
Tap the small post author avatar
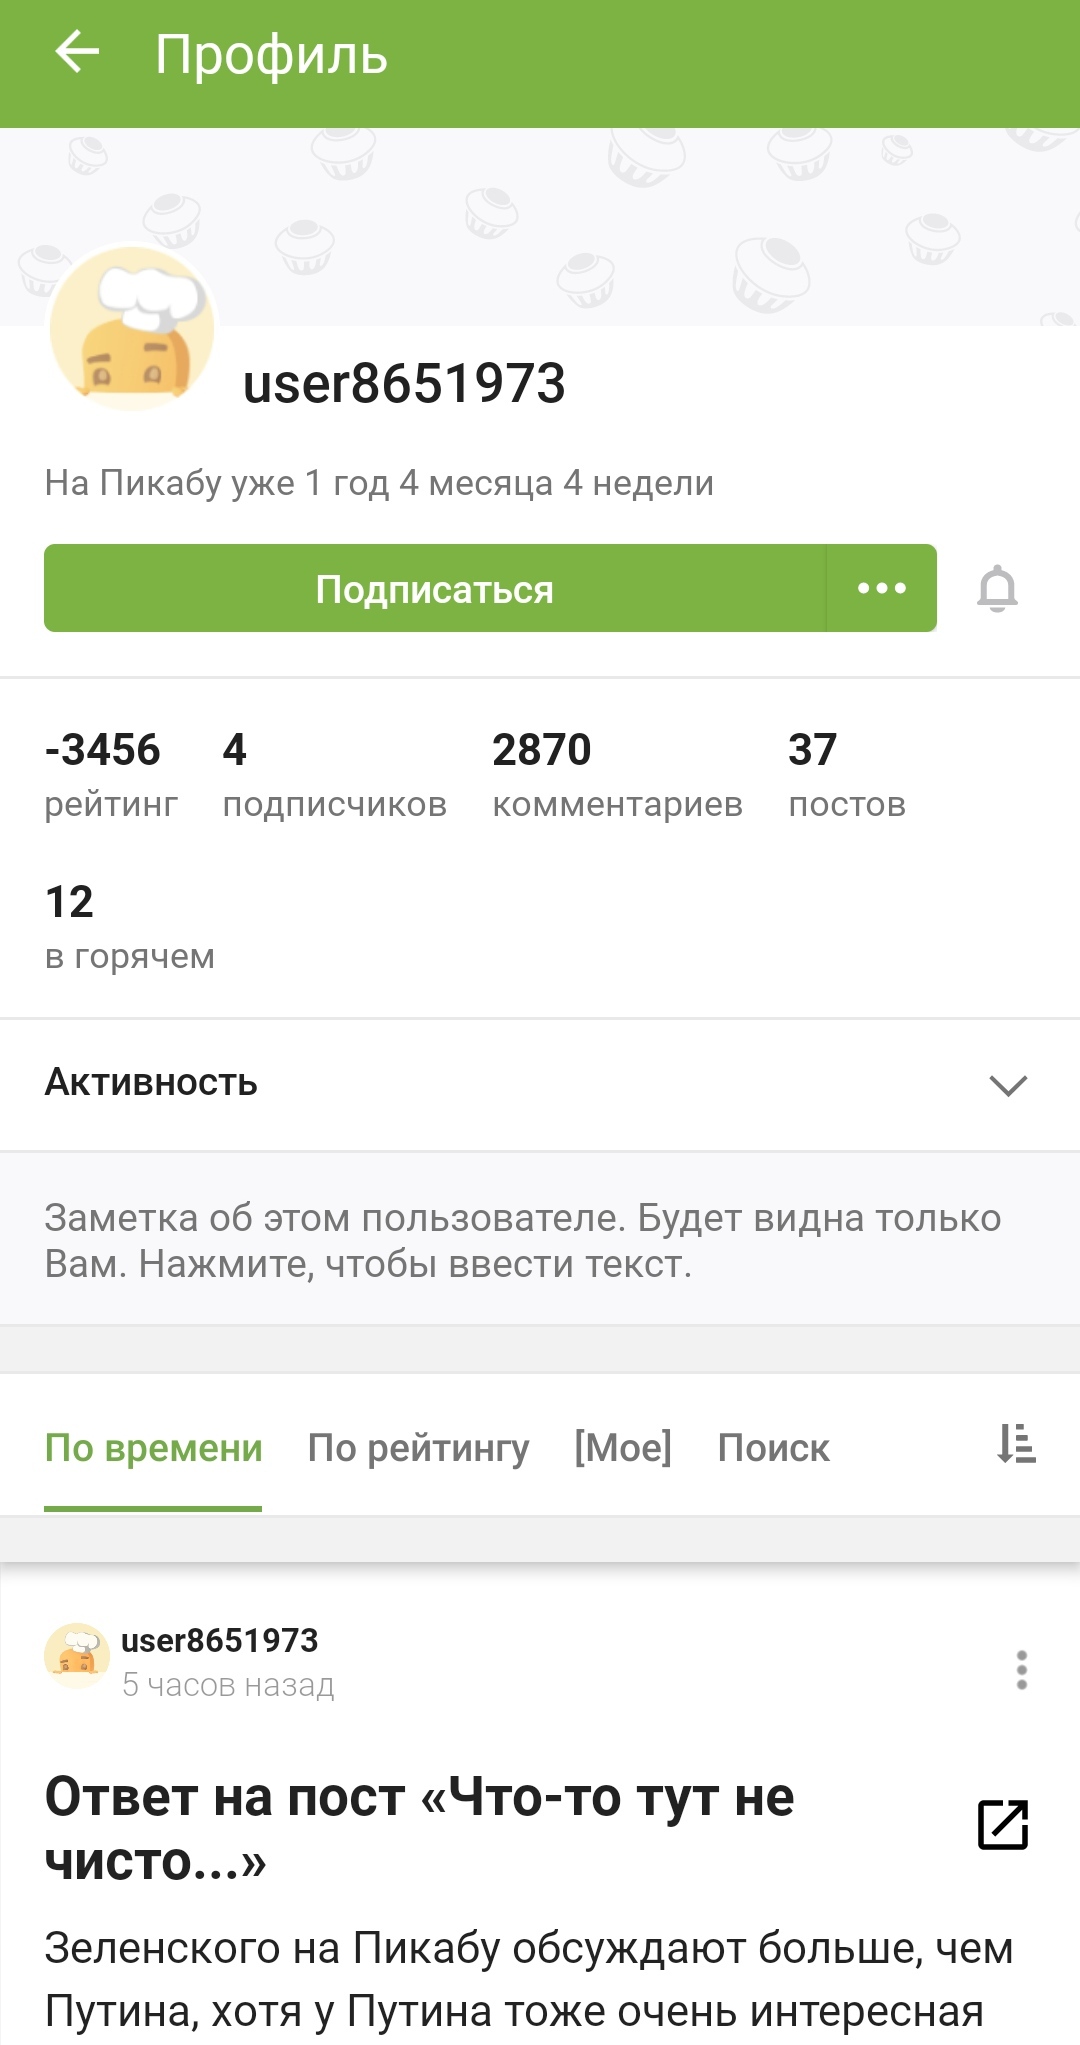coord(76,1656)
